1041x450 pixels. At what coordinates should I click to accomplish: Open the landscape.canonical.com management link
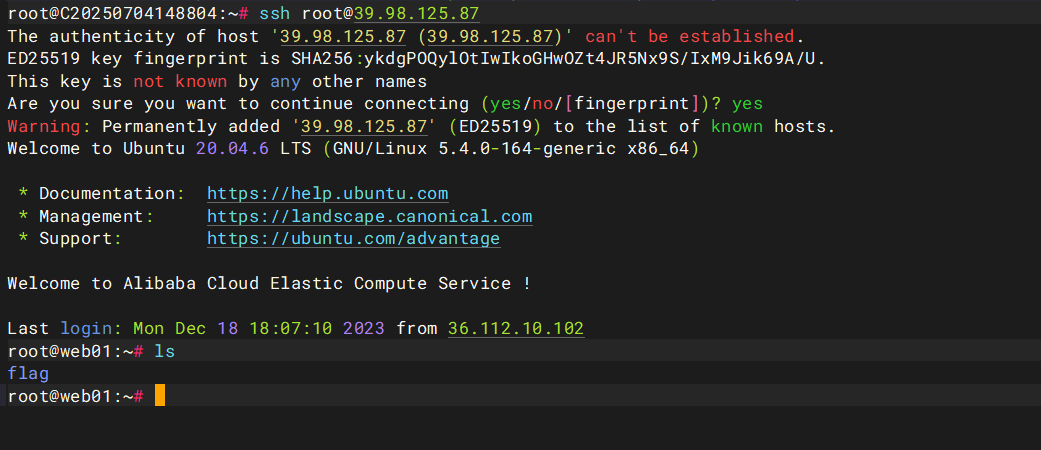(x=369, y=216)
